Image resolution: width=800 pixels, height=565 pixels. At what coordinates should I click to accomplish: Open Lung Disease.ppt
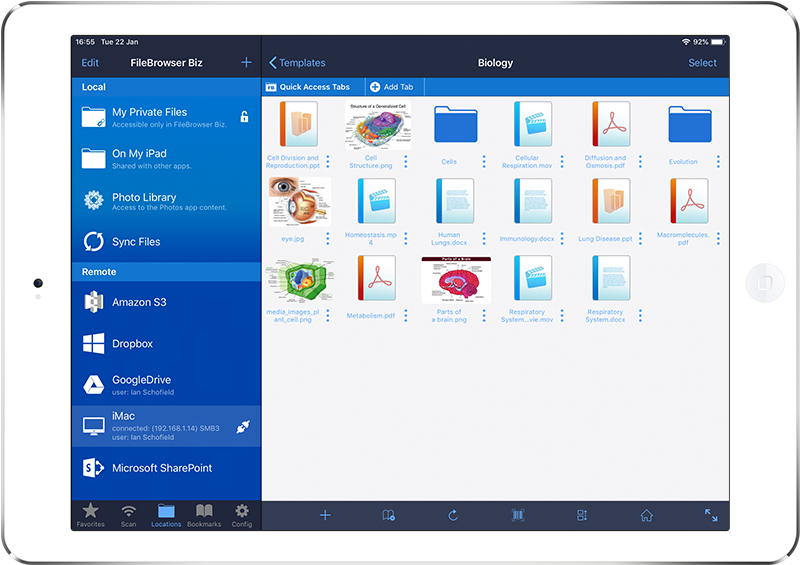click(x=611, y=201)
